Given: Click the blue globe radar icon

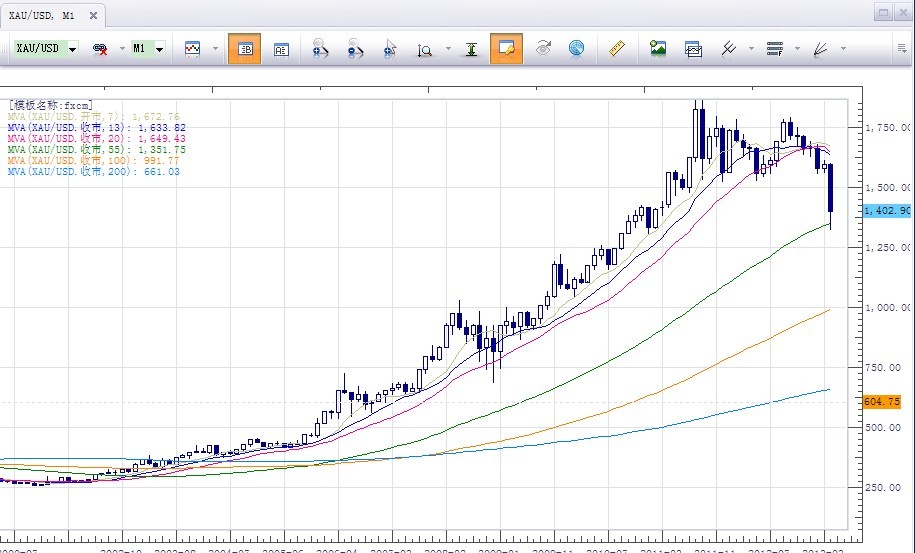Looking at the screenshot, I should [x=576, y=48].
